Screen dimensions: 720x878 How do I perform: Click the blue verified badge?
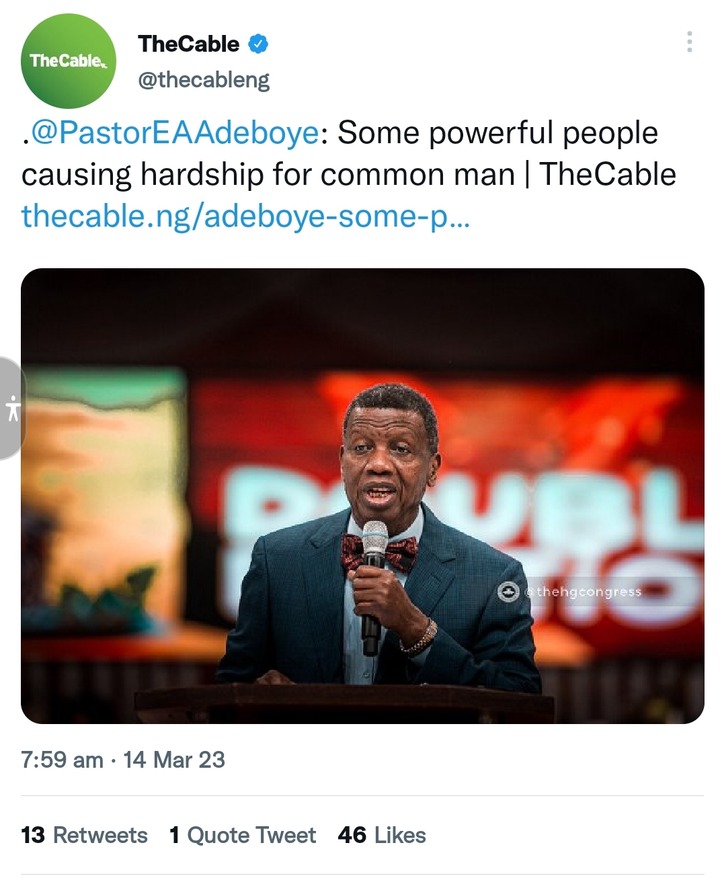click(x=258, y=44)
